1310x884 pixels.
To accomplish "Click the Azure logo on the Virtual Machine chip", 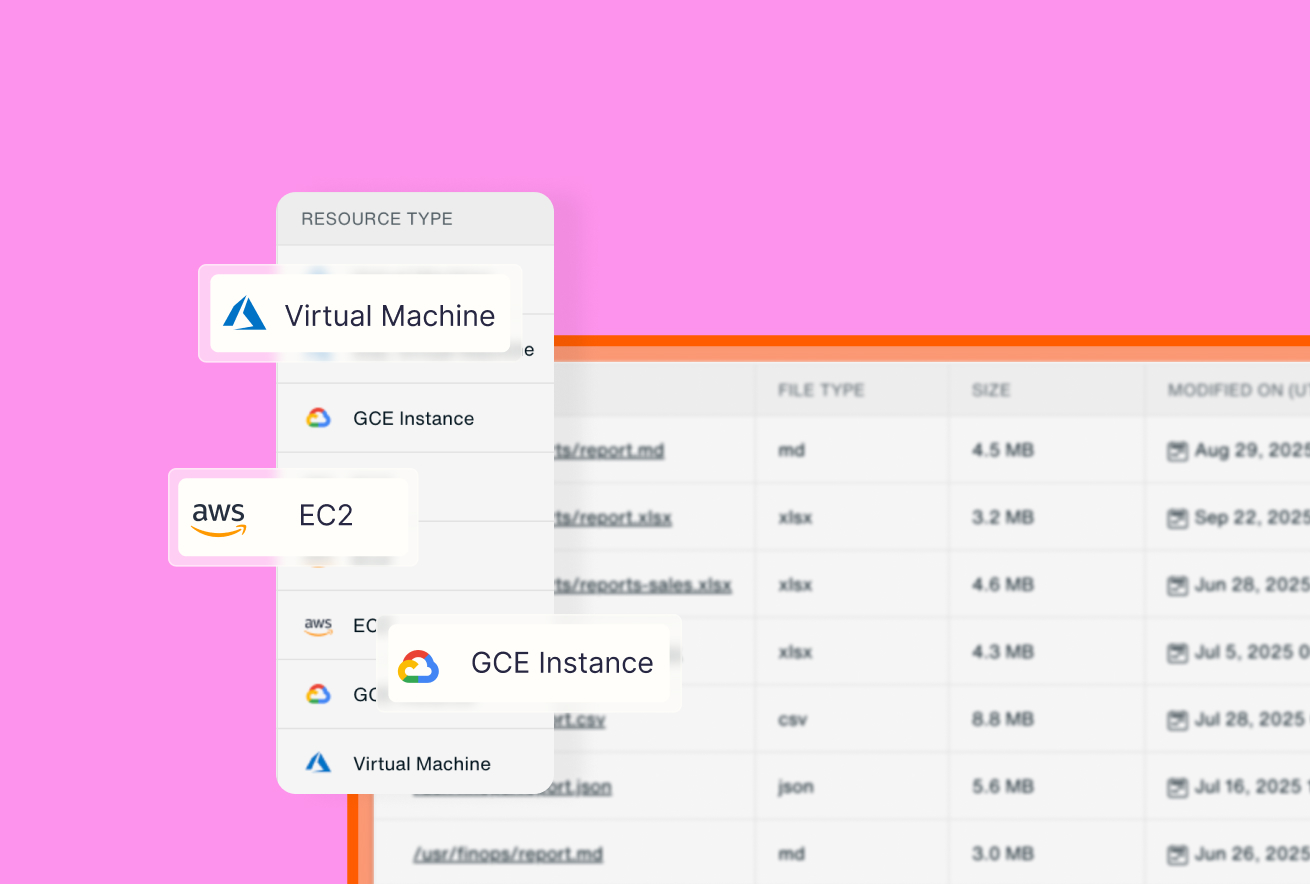I will tap(245, 314).
